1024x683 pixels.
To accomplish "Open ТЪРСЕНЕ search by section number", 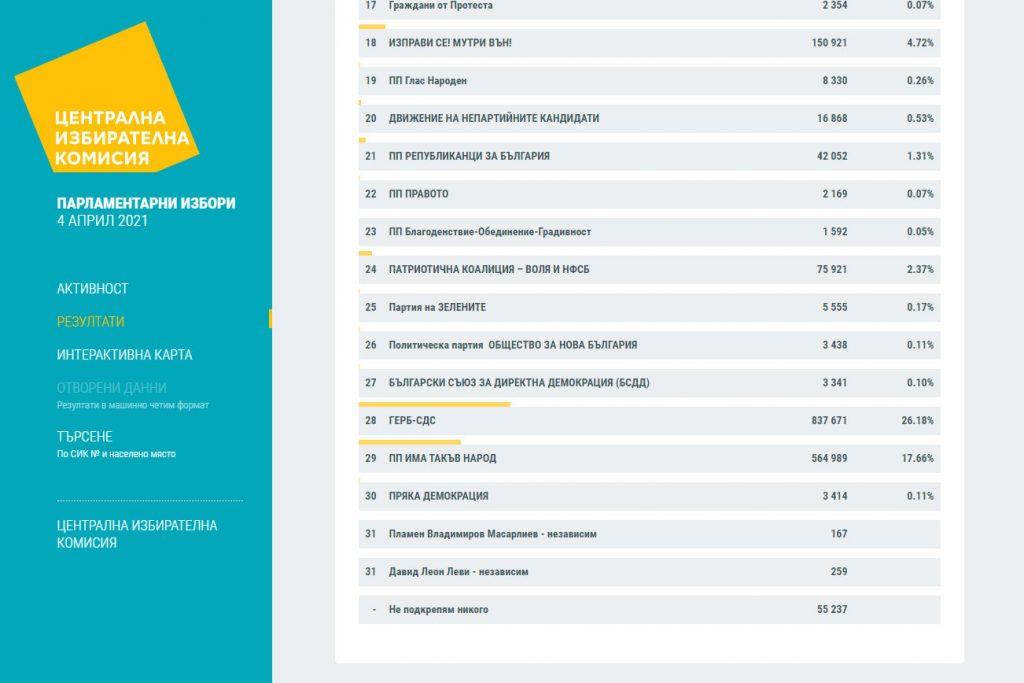I will coord(85,437).
